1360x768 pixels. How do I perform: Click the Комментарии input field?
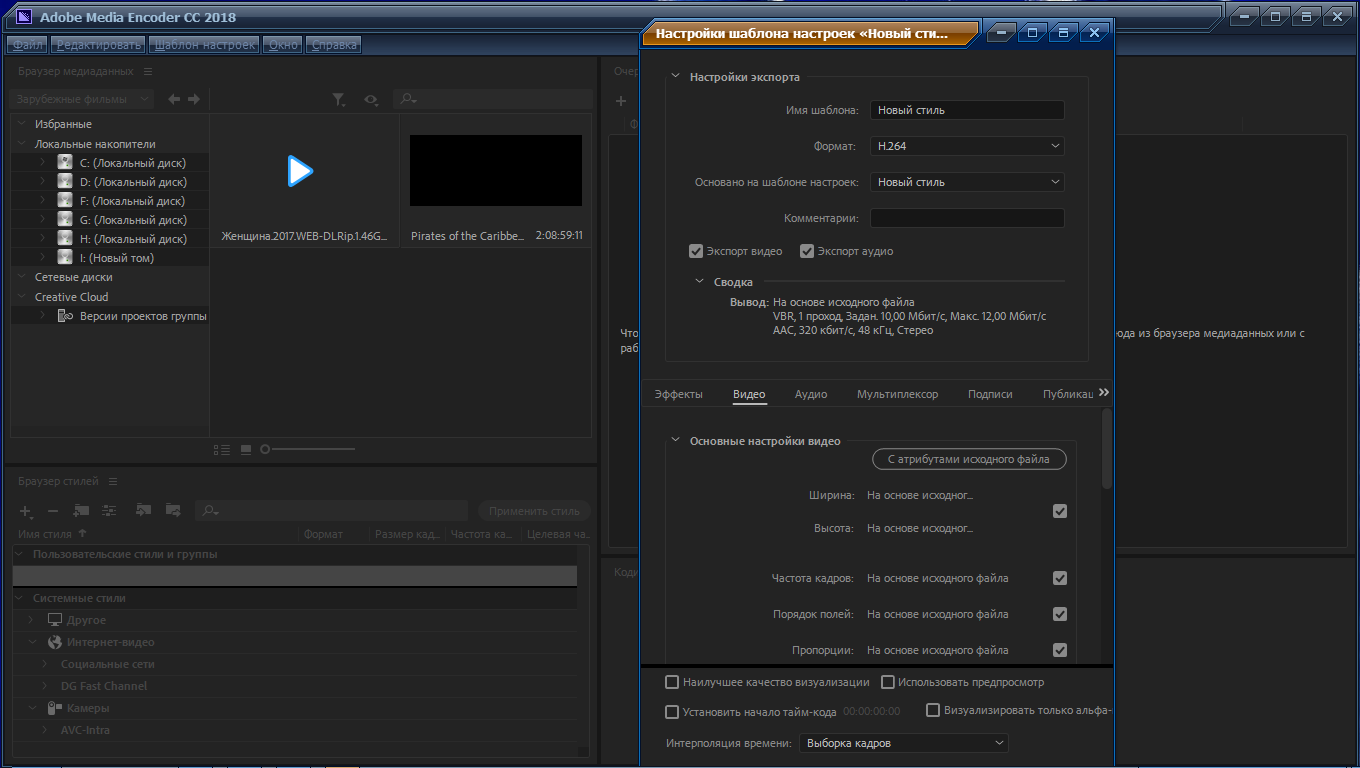coord(967,218)
